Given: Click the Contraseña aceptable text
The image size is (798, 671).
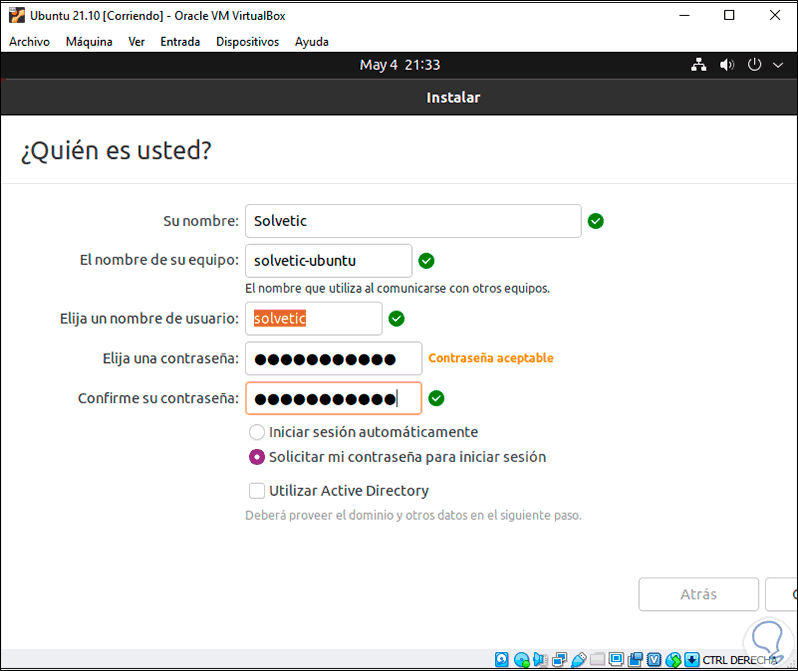Looking at the screenshot, I should 491,358.
